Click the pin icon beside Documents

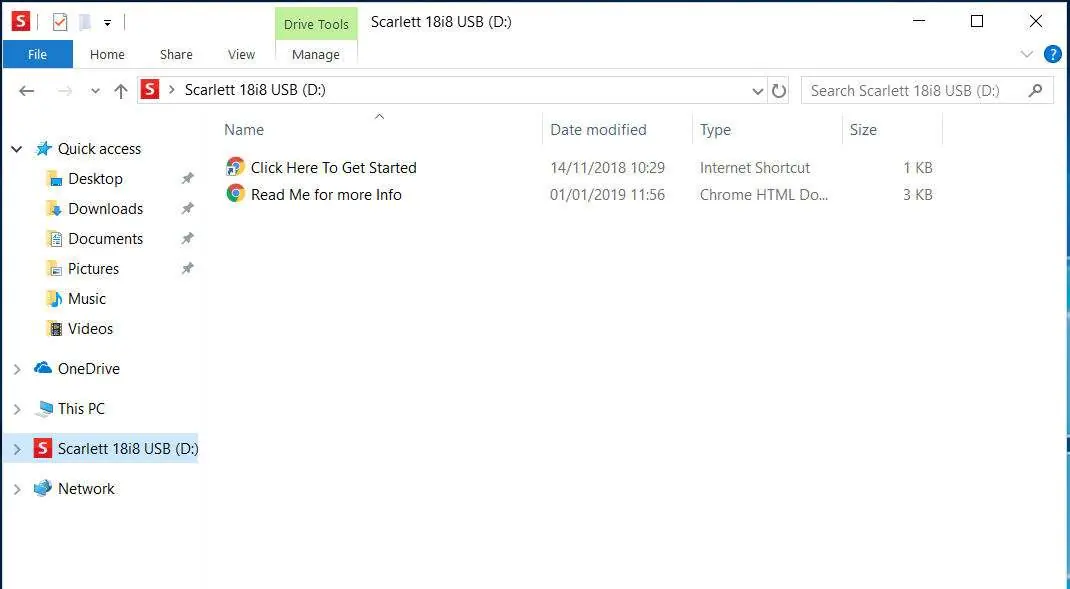187,238
